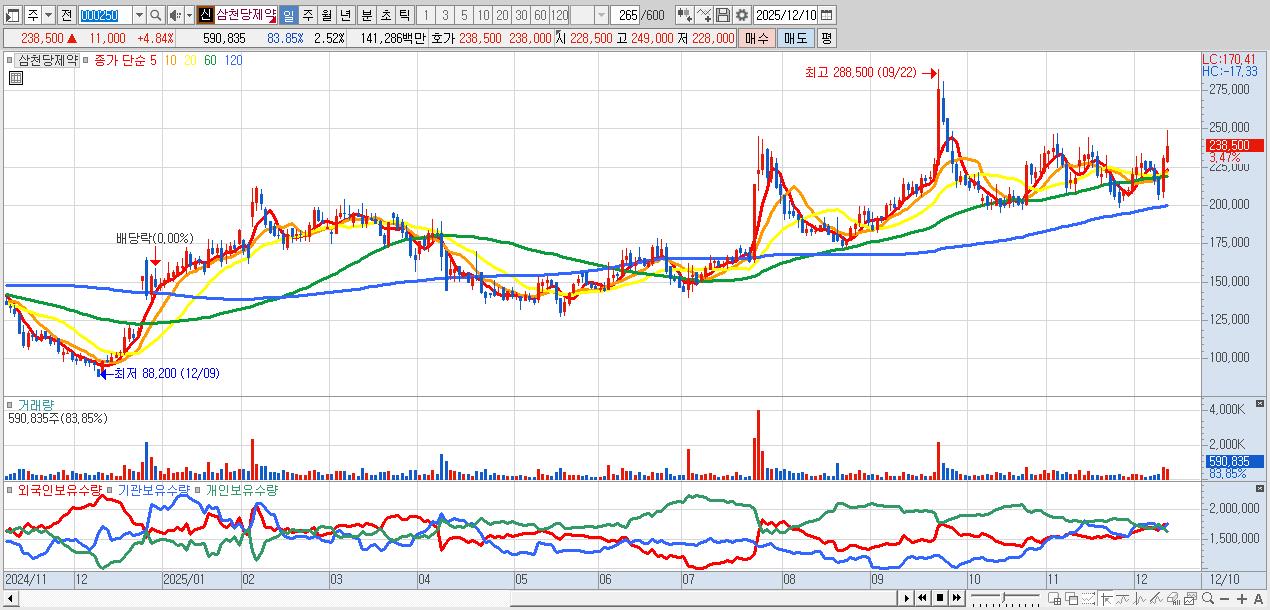The height and width of the screenshot is (610, 1270).
Task: Click the 기관보유수량 legend marker
Action: pos(112,490)
